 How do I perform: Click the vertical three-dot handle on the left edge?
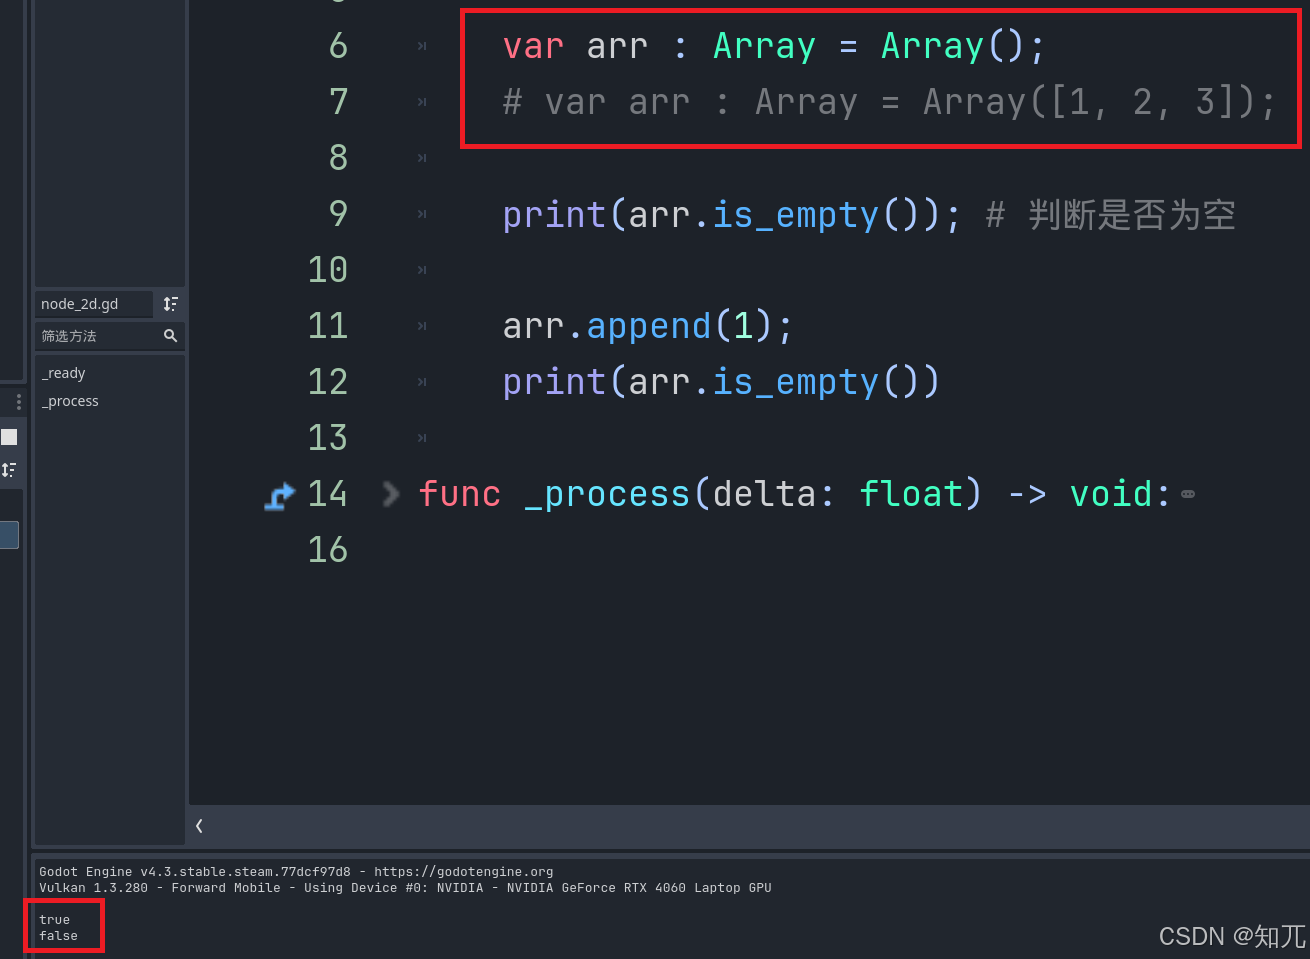click(17, 401)
